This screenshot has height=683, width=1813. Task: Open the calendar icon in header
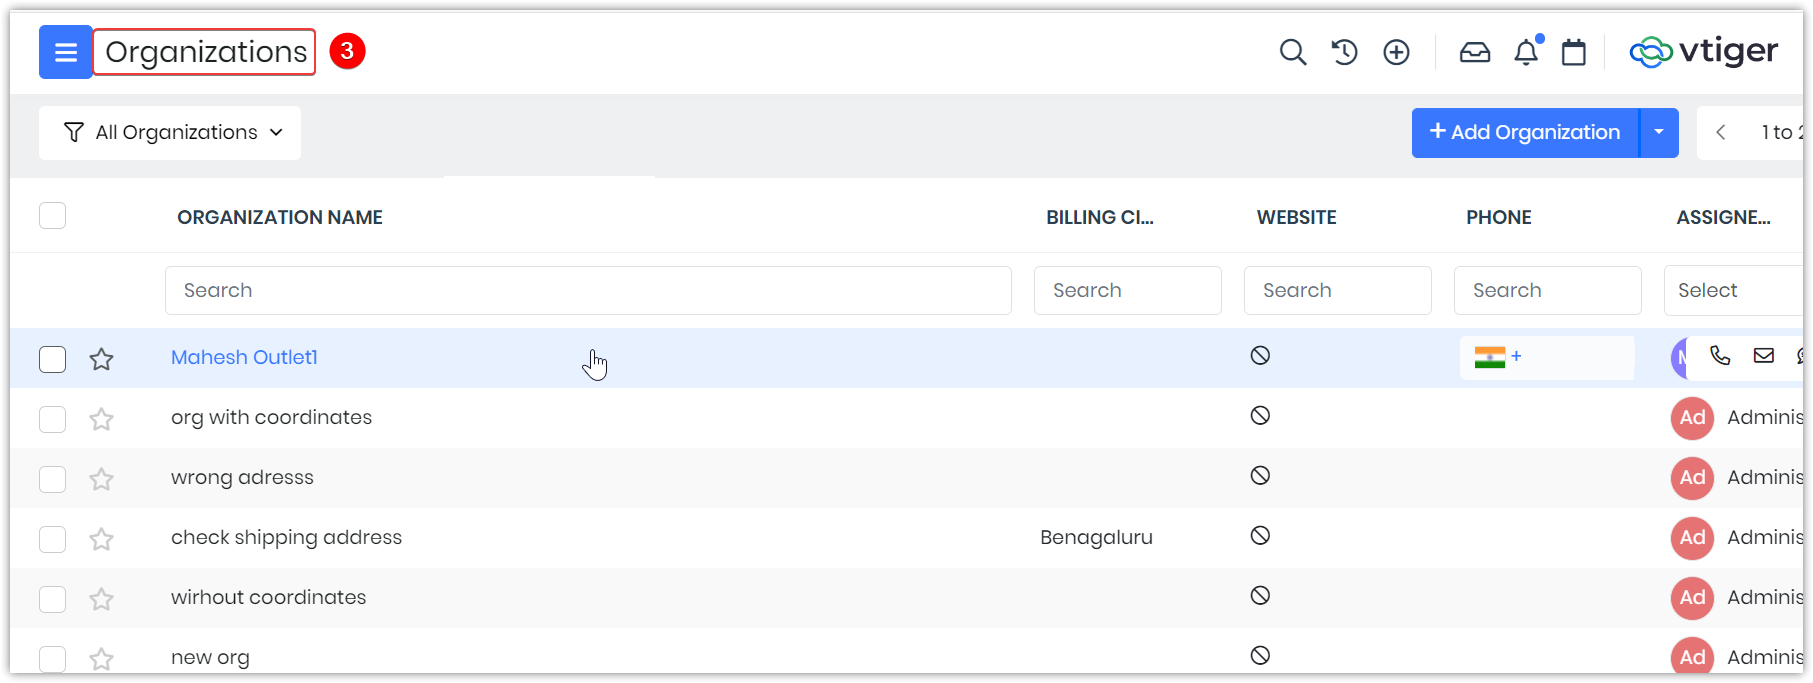pyautogui.click(x=1574, y=52)
